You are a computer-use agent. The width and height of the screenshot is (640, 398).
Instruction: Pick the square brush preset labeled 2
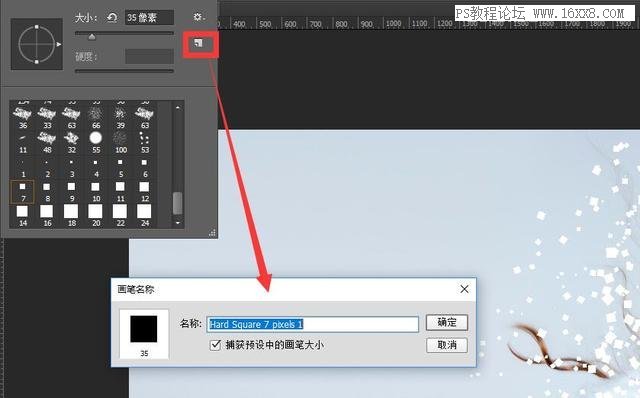[47, 167]
